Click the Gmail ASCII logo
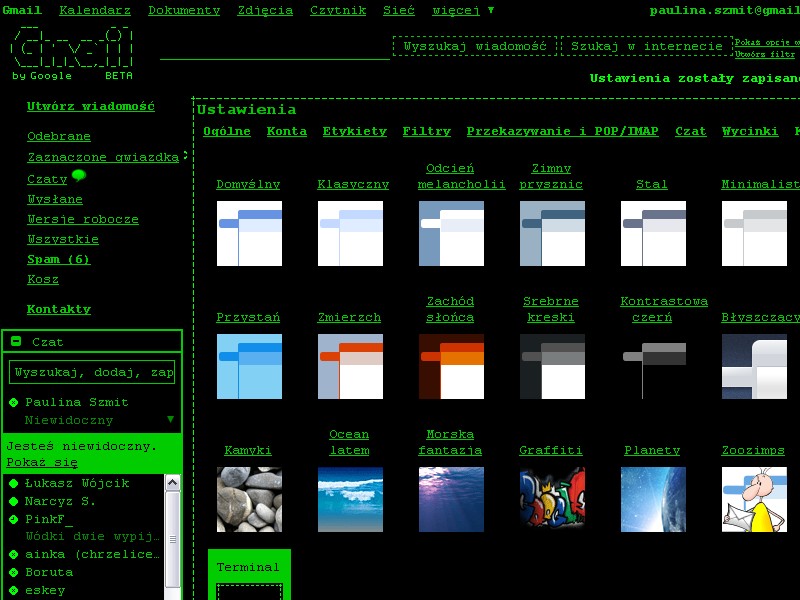Screen dimensions: 800x600 pyautogui.click(x=70, y=52)
